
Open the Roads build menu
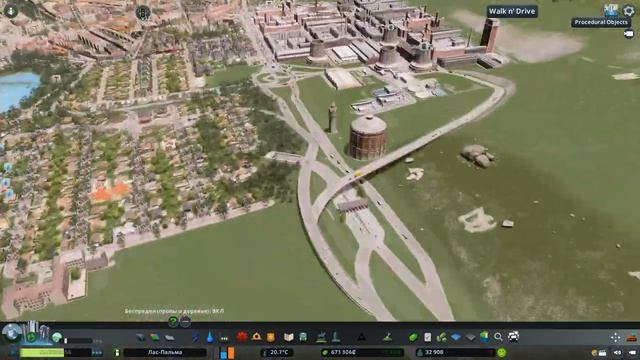(140, 337)
